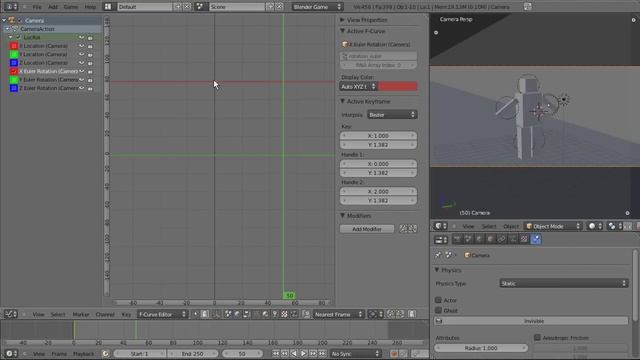Pin the properties context
The image size is (640, 360).
coord(438,255)
